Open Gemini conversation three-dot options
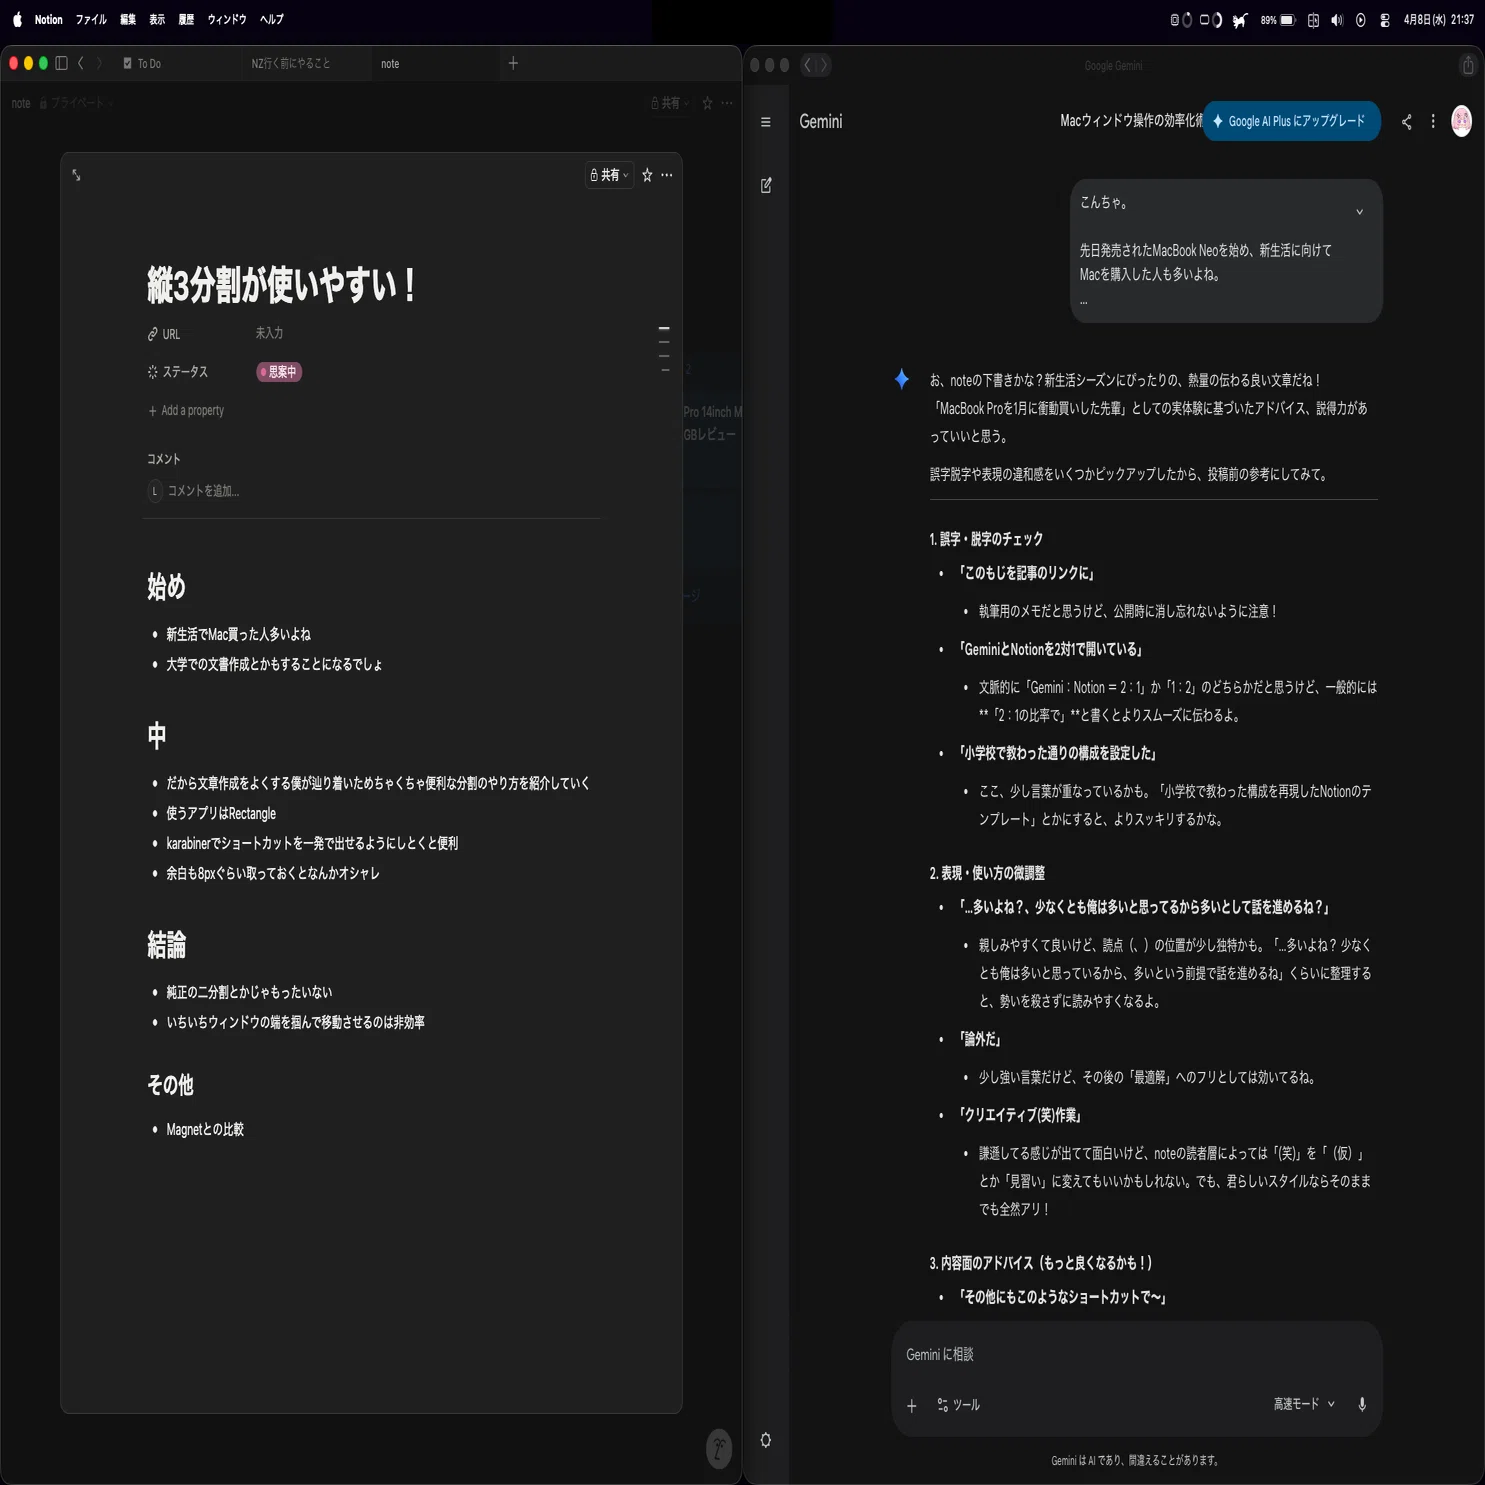Screen dimensions: 1485x1485 coord(1433,121)
